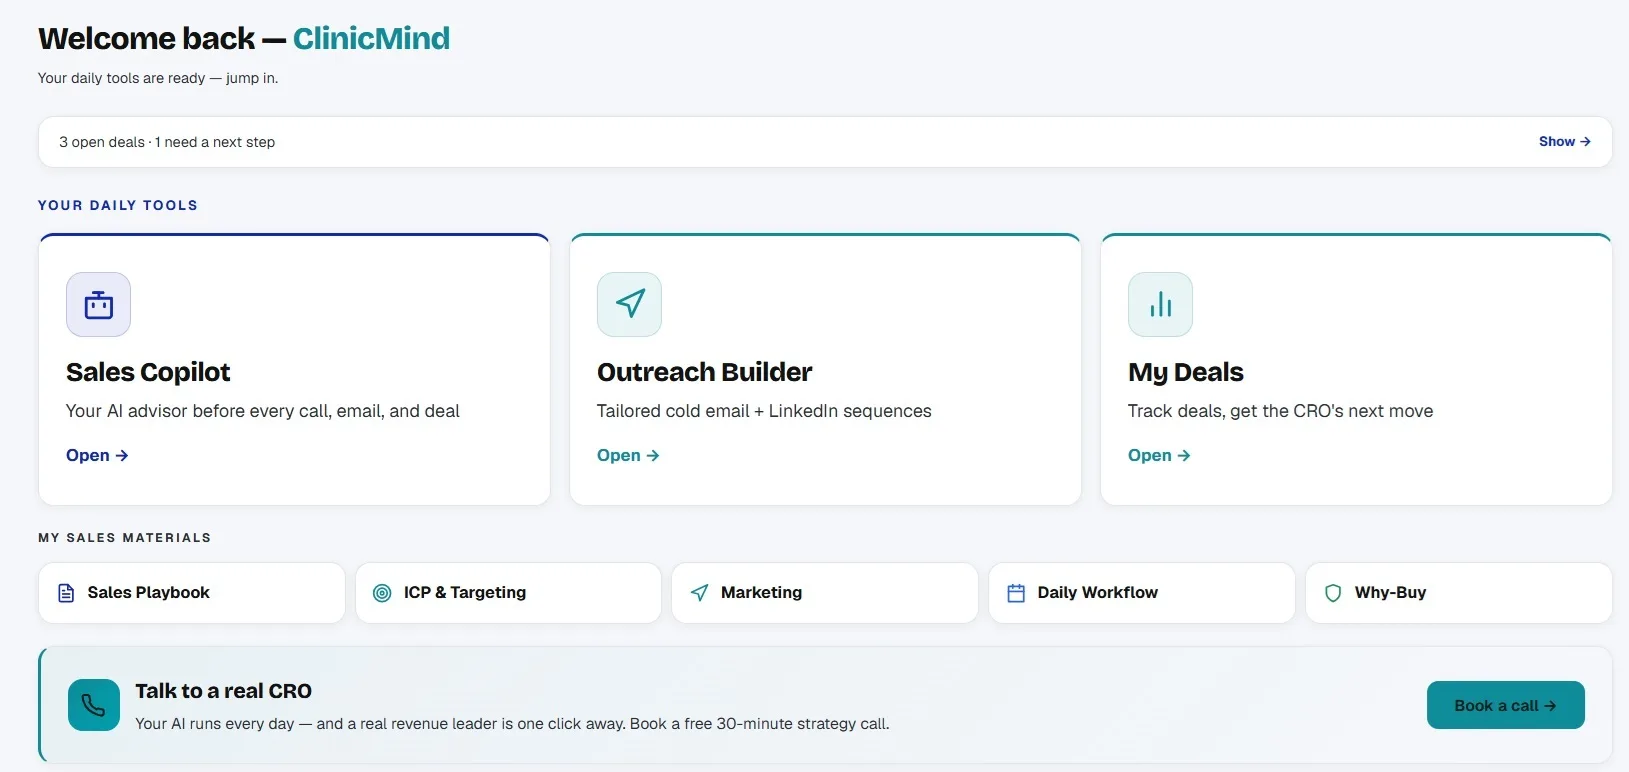The height and width of the screenshot is (772, 1629).
Task: Click 'Your daily tools are ready' subtitle
Action: 158,78
